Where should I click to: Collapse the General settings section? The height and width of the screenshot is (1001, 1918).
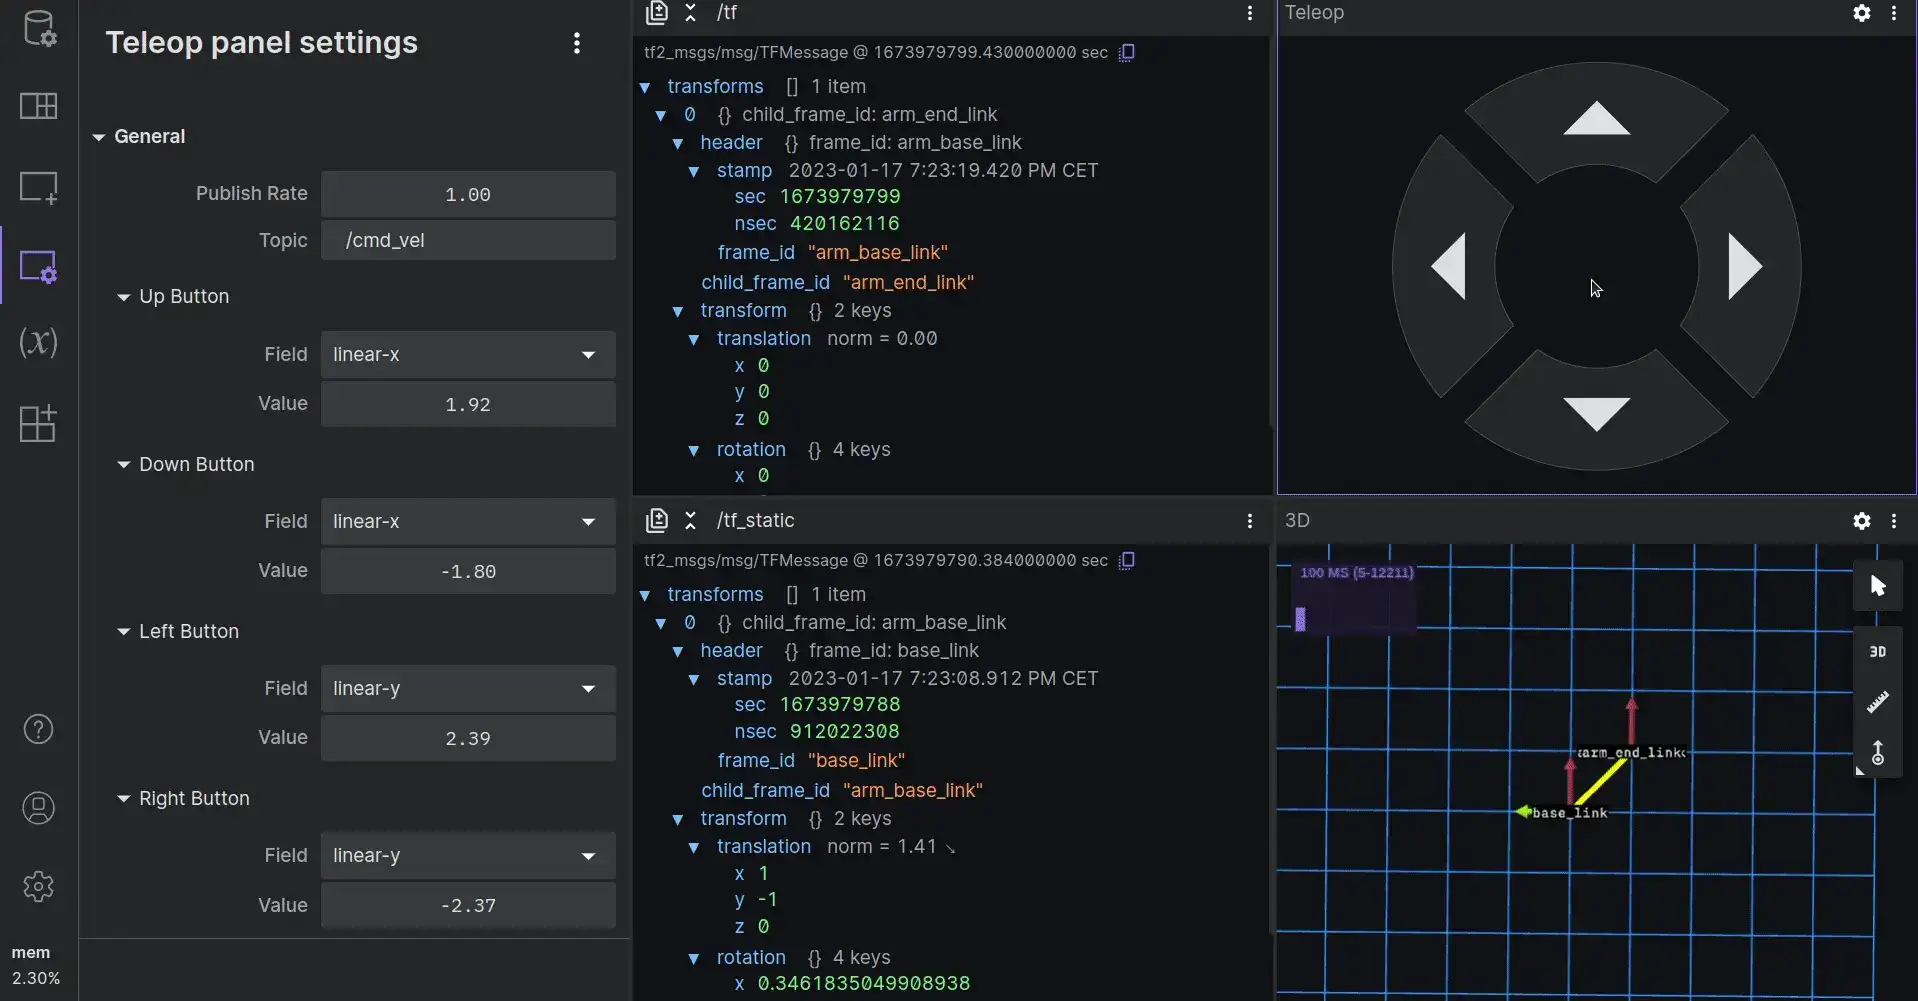click(99, 137)
